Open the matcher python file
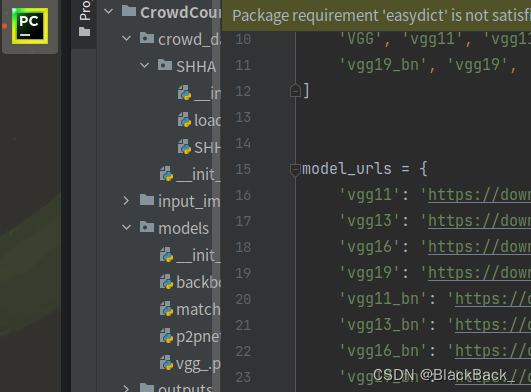The width and height of the screenshot is (531, 392). [198, 309]
